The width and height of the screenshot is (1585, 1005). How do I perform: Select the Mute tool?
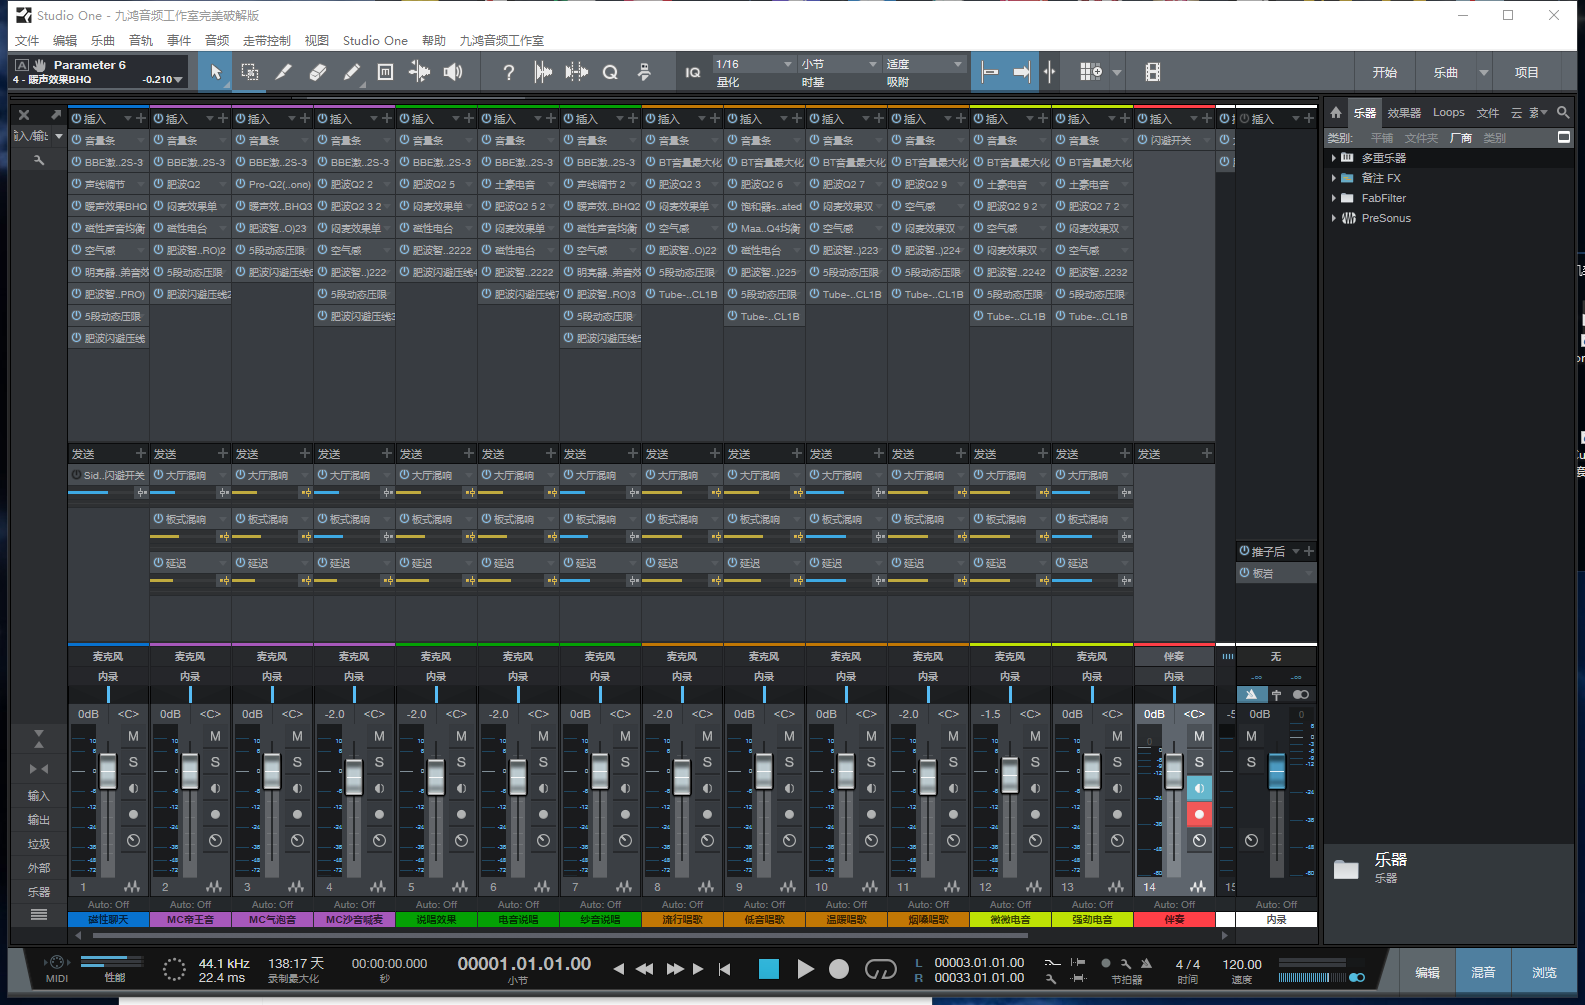tap(386, 72)
